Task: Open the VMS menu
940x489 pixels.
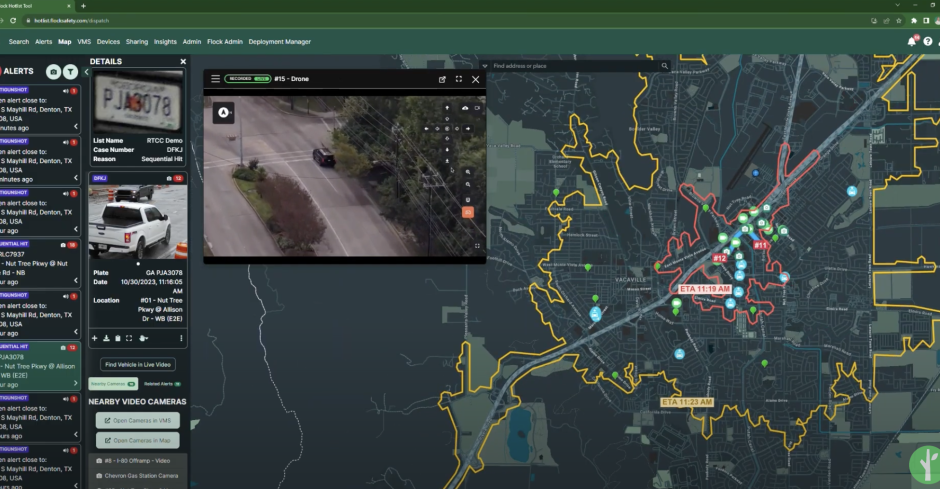Action: pos(84,42)
